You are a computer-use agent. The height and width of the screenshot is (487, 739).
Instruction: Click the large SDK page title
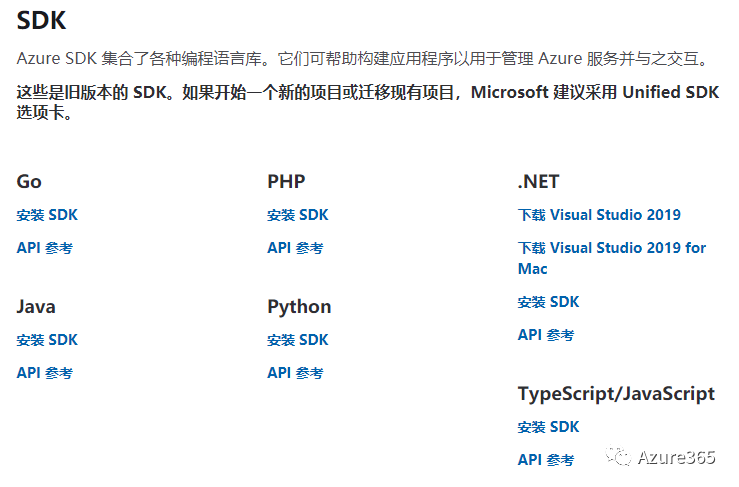point(43,19)
